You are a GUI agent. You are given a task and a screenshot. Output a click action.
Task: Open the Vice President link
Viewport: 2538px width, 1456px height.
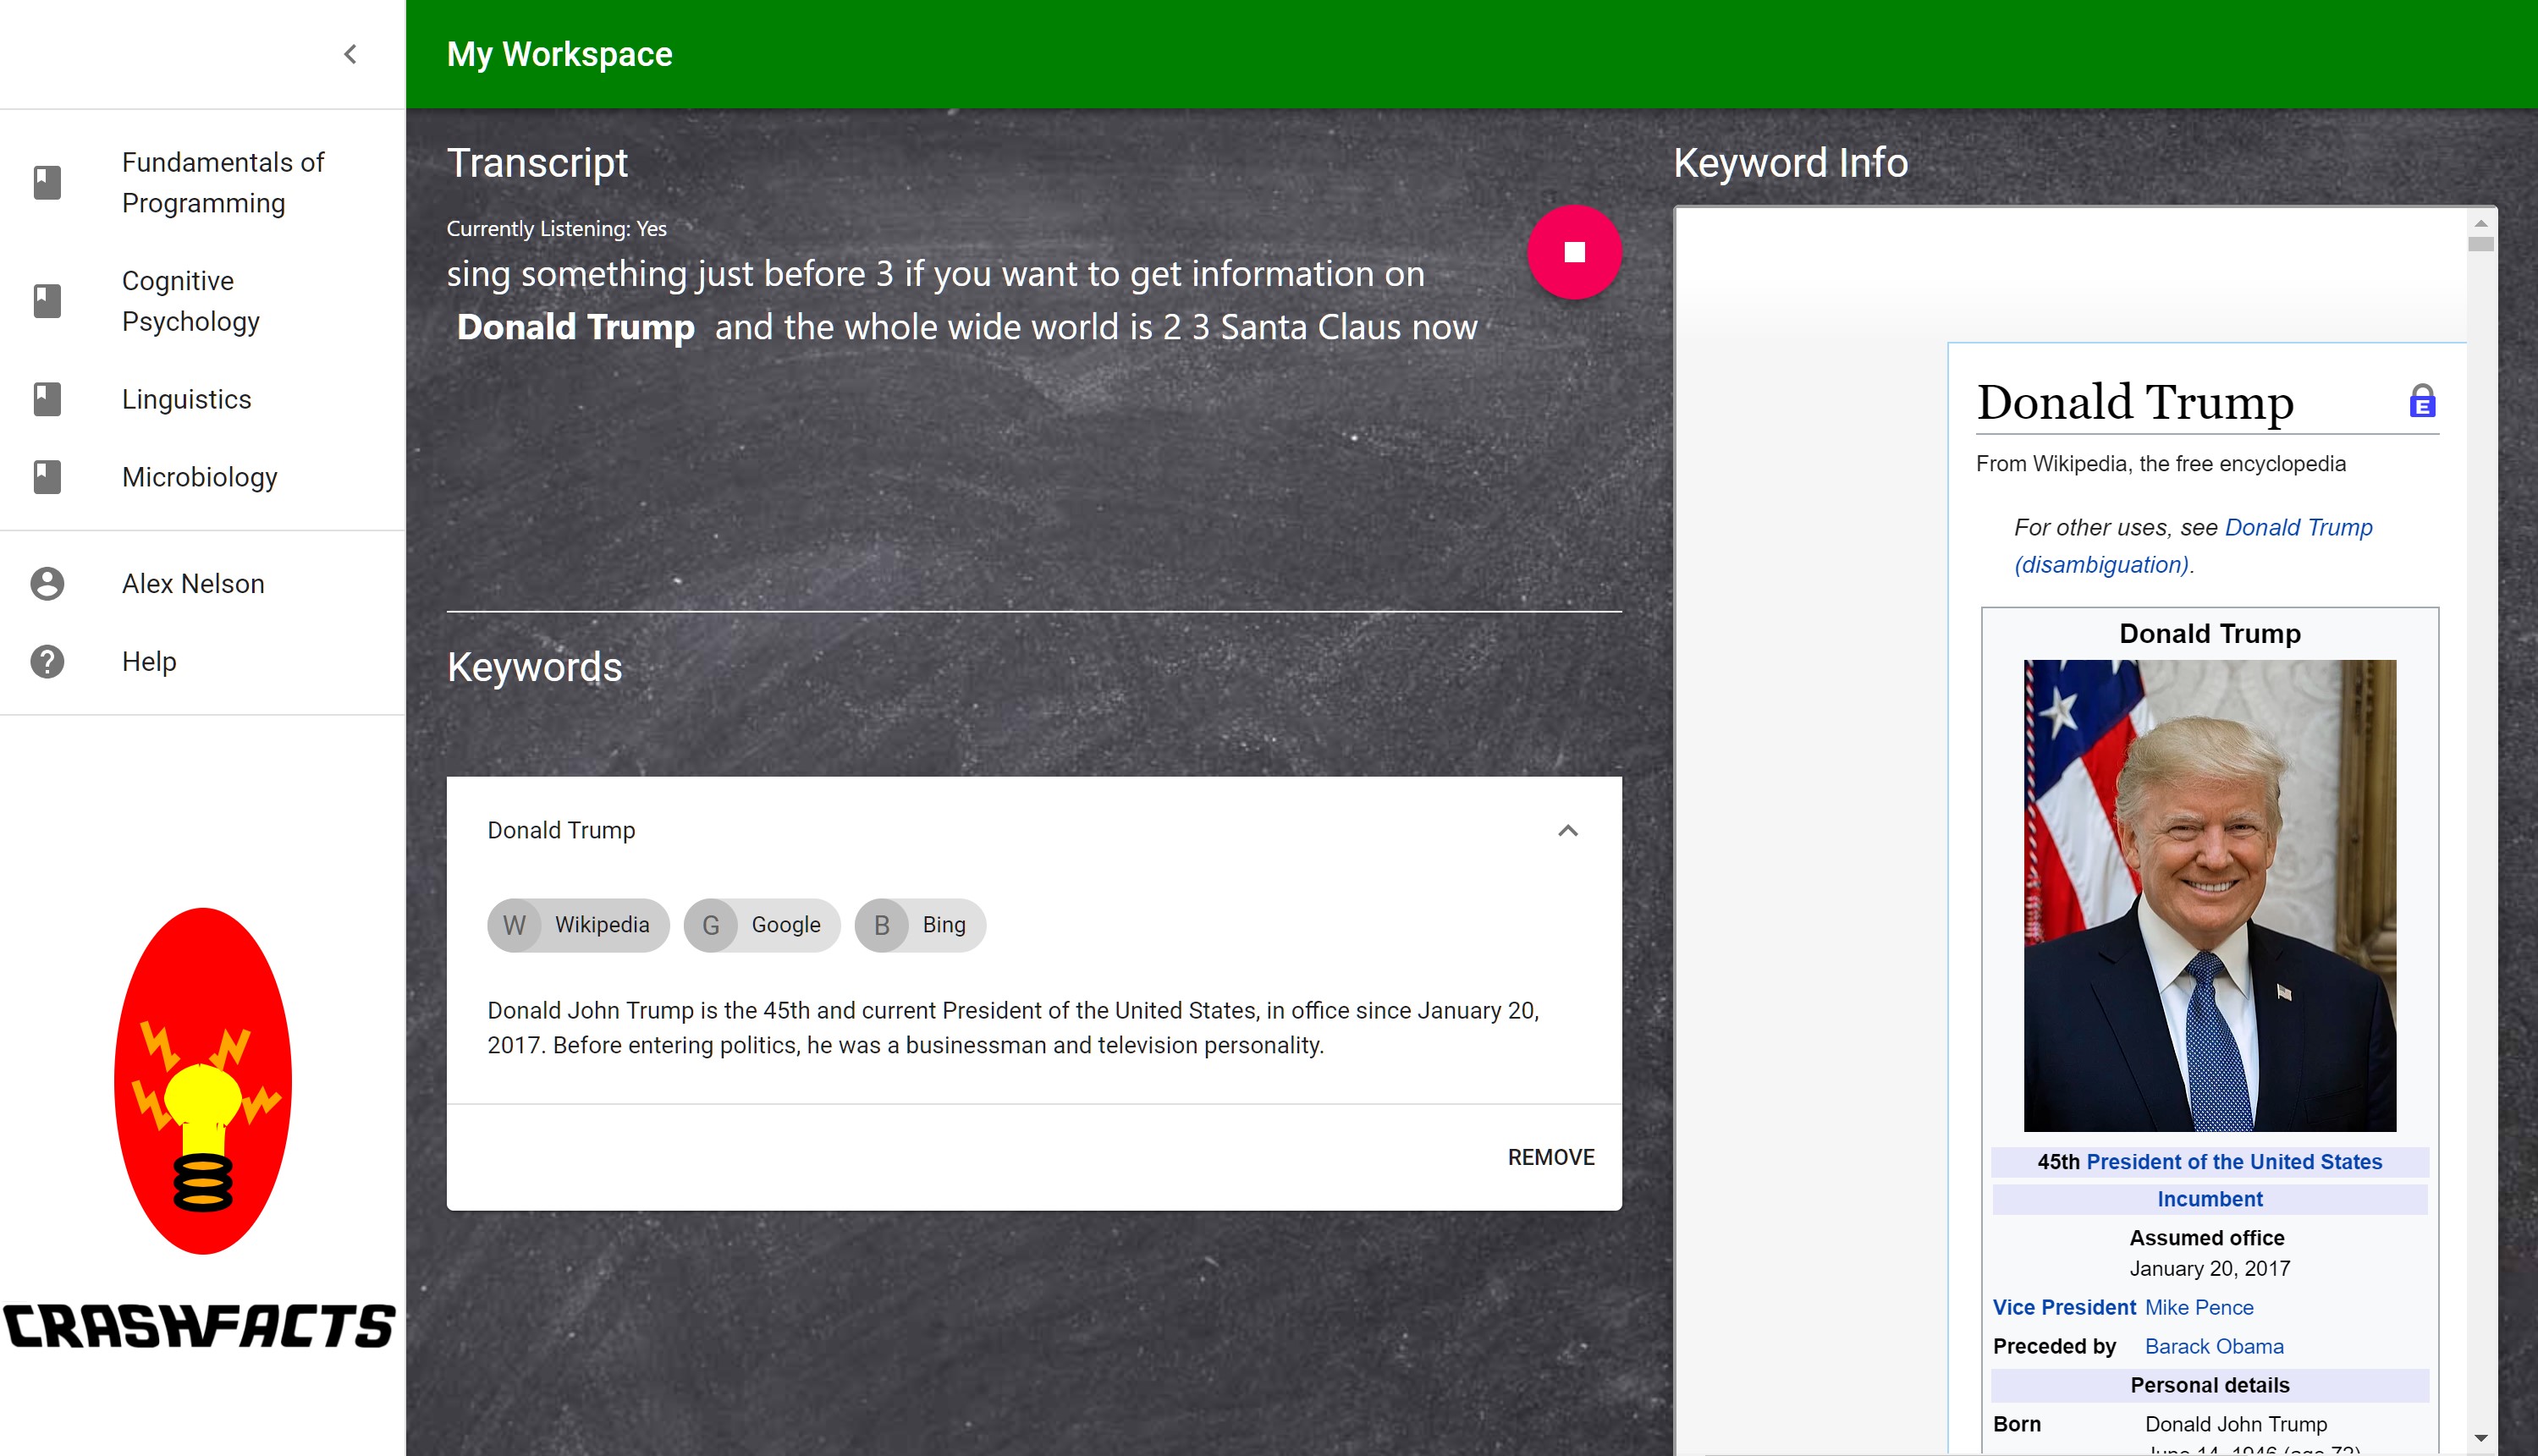[x=2063, y=1307]
